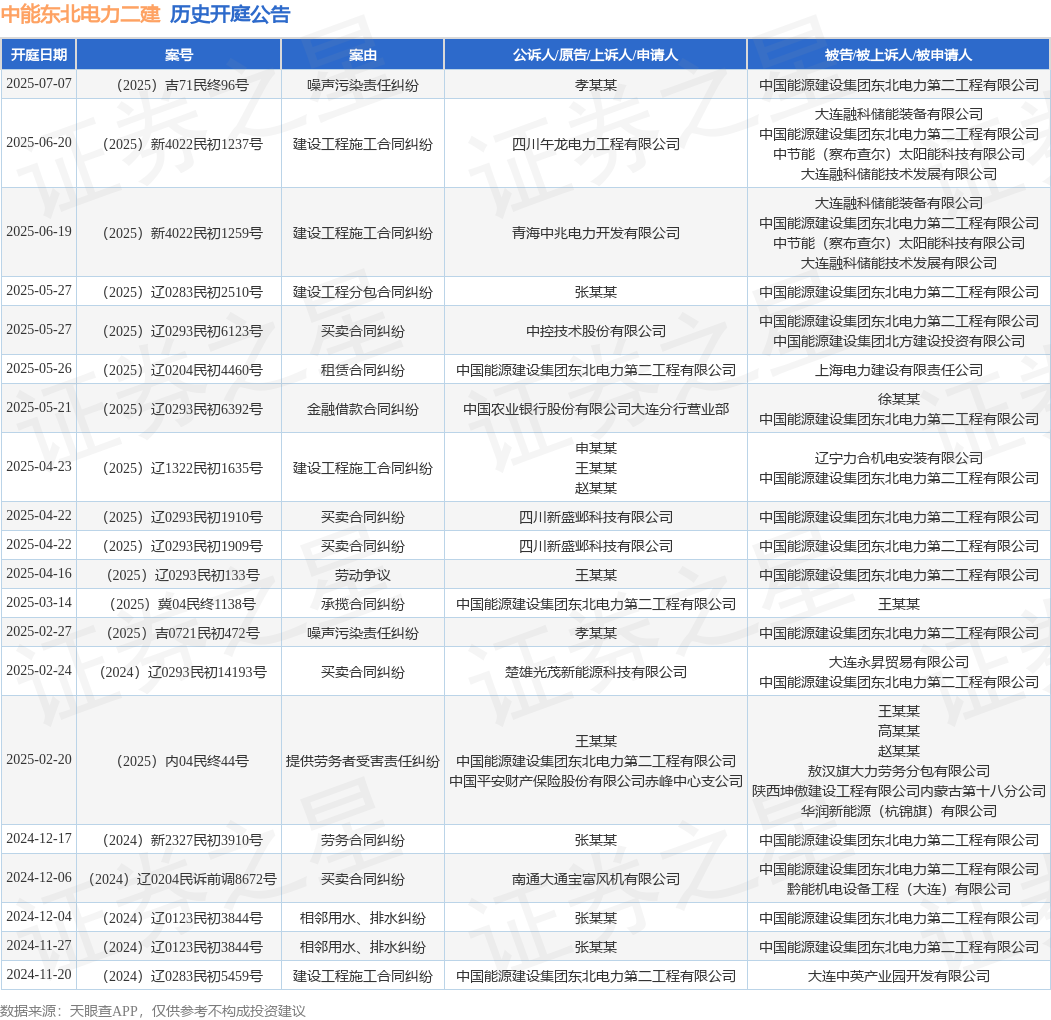Click plaintiff 申某某
1051x1020 pixels.
coord(596,448)
